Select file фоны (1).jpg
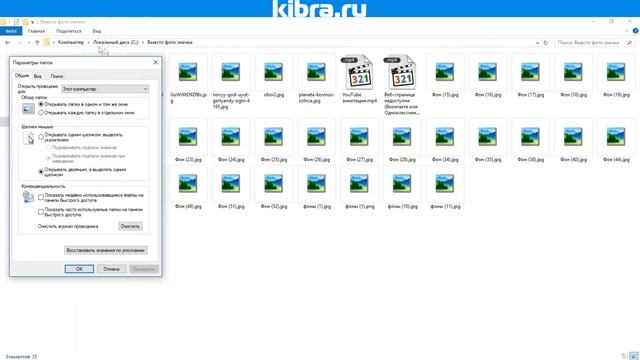The image size is (640, 360). pyautogui.click(x=316, y=187)
